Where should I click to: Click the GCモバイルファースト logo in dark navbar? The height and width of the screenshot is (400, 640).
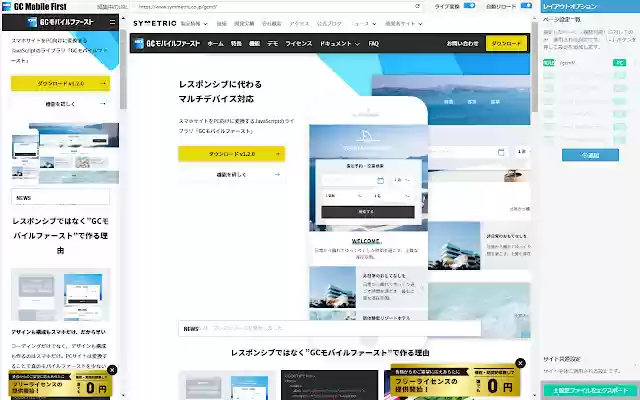[167, 43]
